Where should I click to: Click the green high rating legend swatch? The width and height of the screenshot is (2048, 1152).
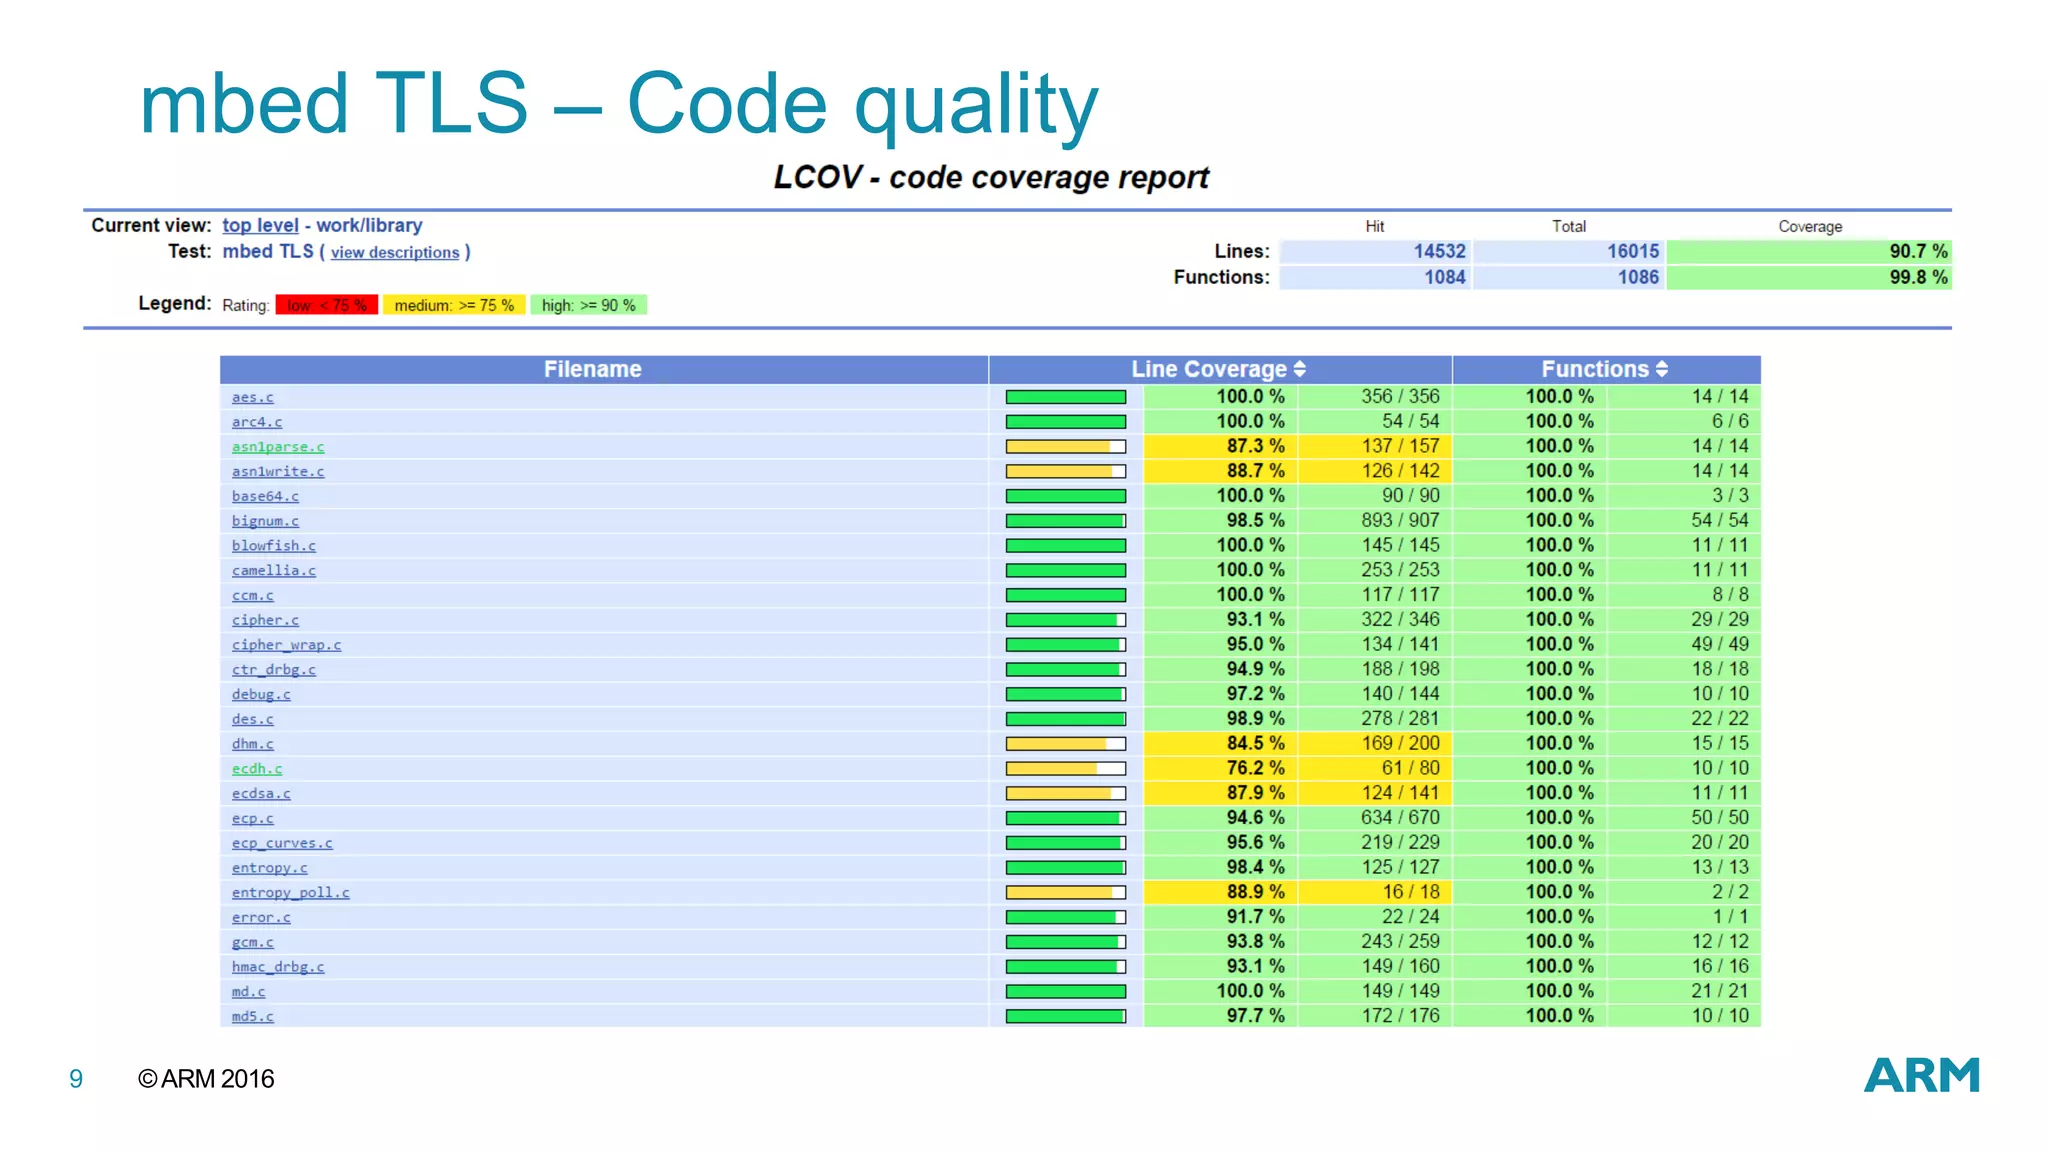click(x=589, y=305)
